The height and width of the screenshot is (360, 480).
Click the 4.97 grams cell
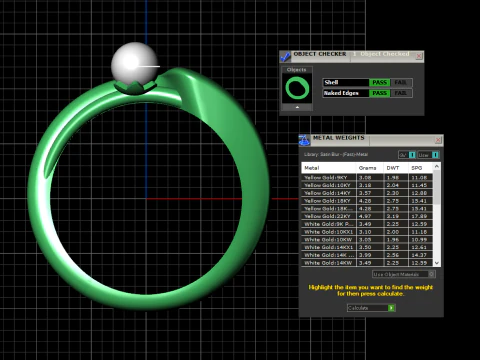[370, 216]
